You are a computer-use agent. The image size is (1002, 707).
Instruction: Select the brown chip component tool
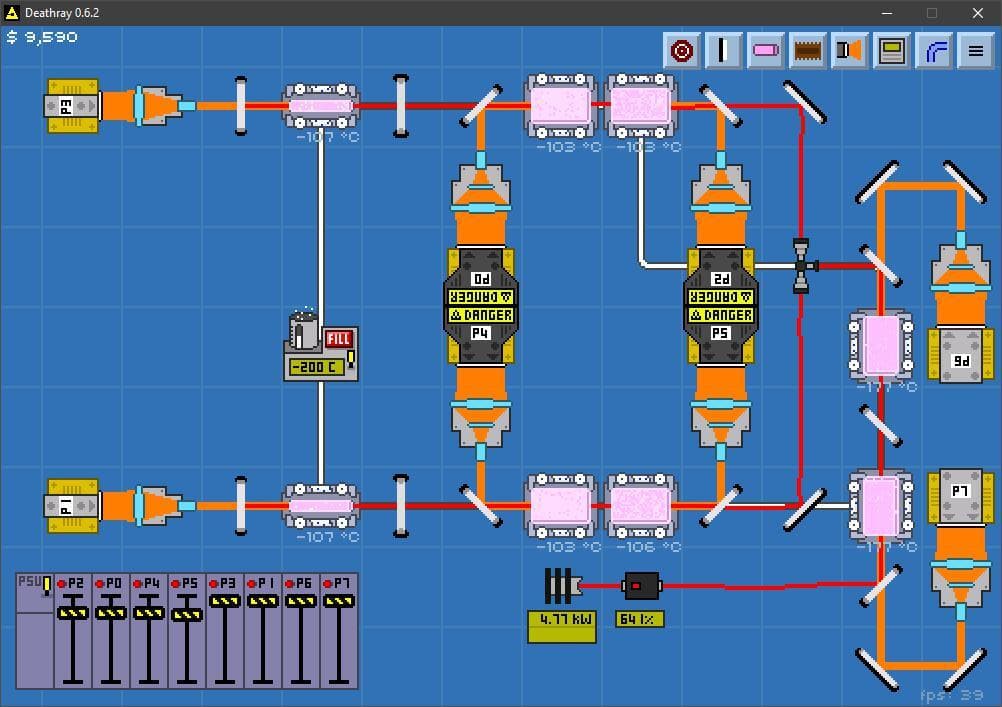(807, 50)
